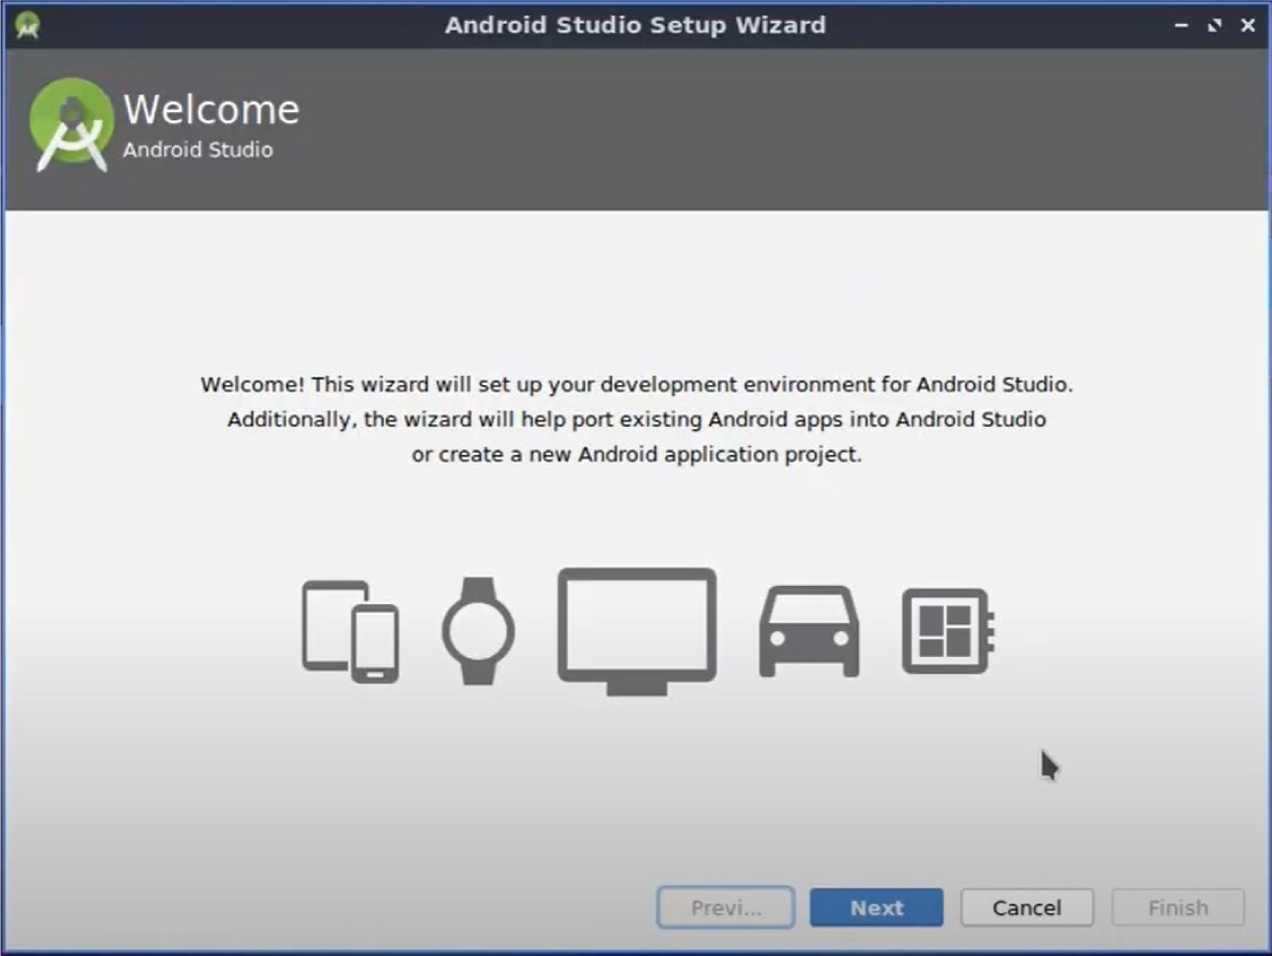
Task: Click the 'Android Studio Setup Wizard' title text
Action: tap(636, 25)
